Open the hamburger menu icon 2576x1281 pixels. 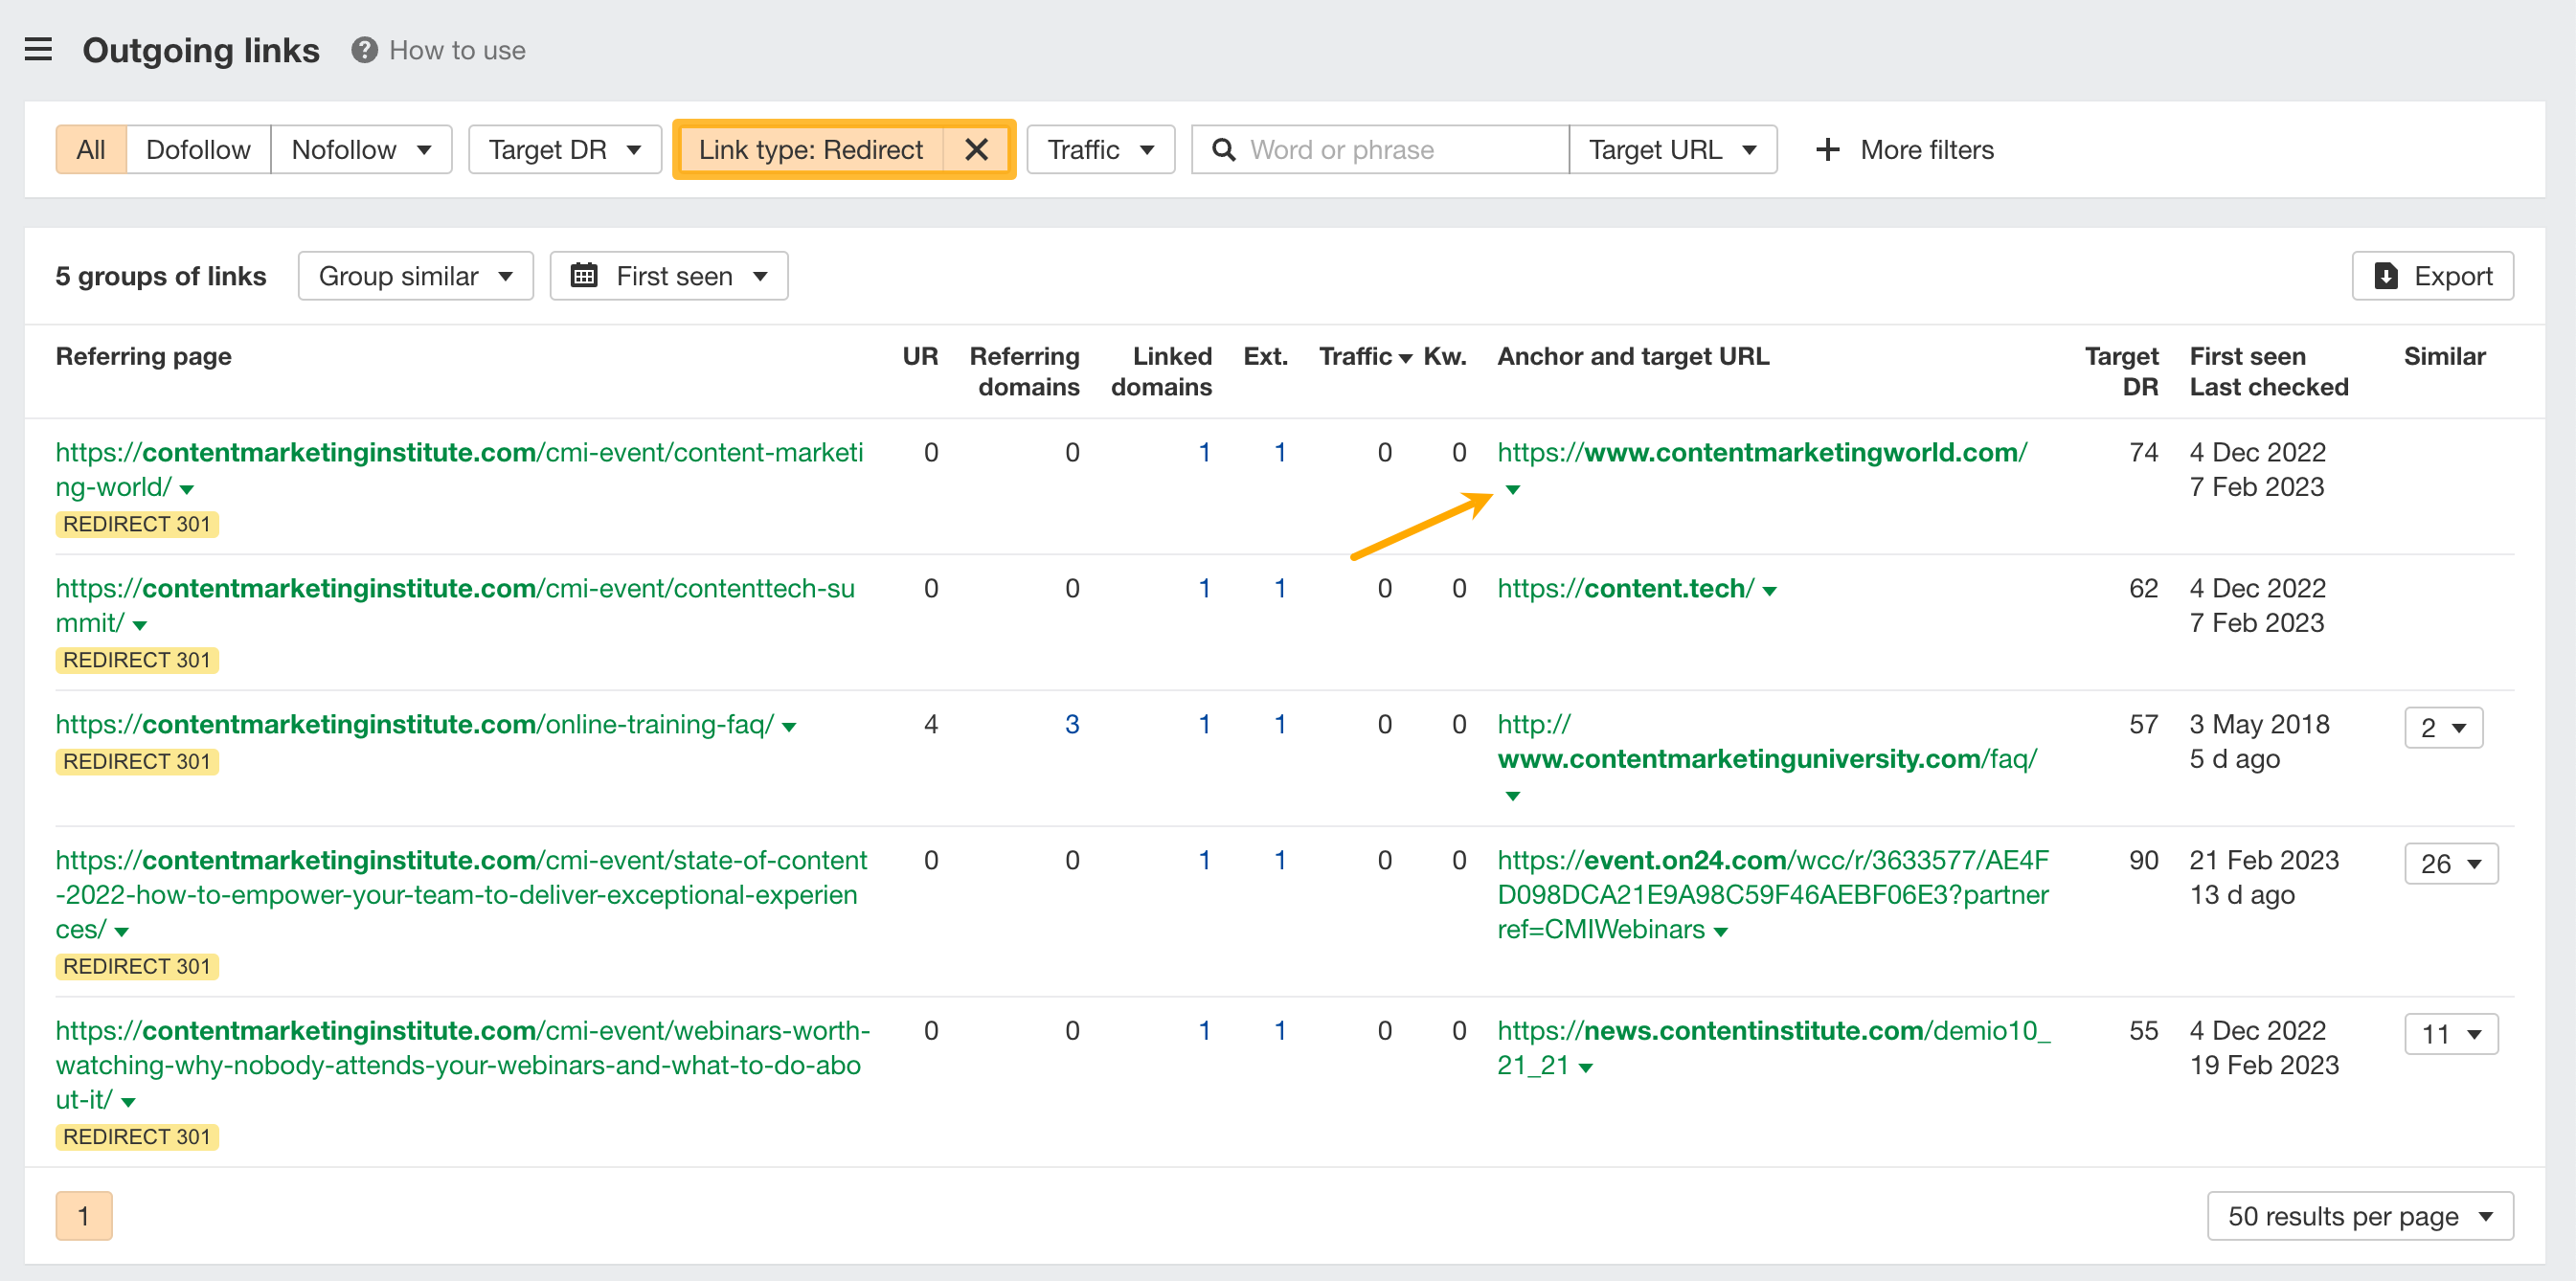[x=38, y=49]
